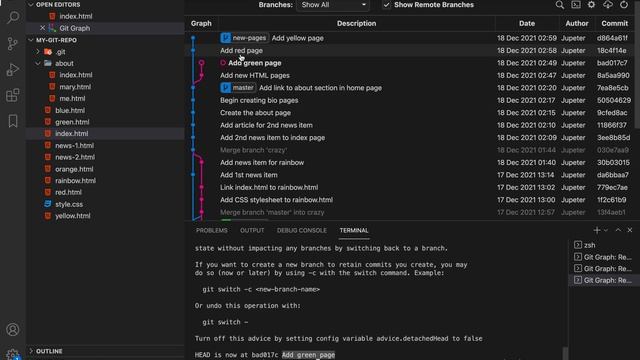Screen dimensions: 640x360
Task: Open the Search view in activity bar
Action: coord(13,17)
